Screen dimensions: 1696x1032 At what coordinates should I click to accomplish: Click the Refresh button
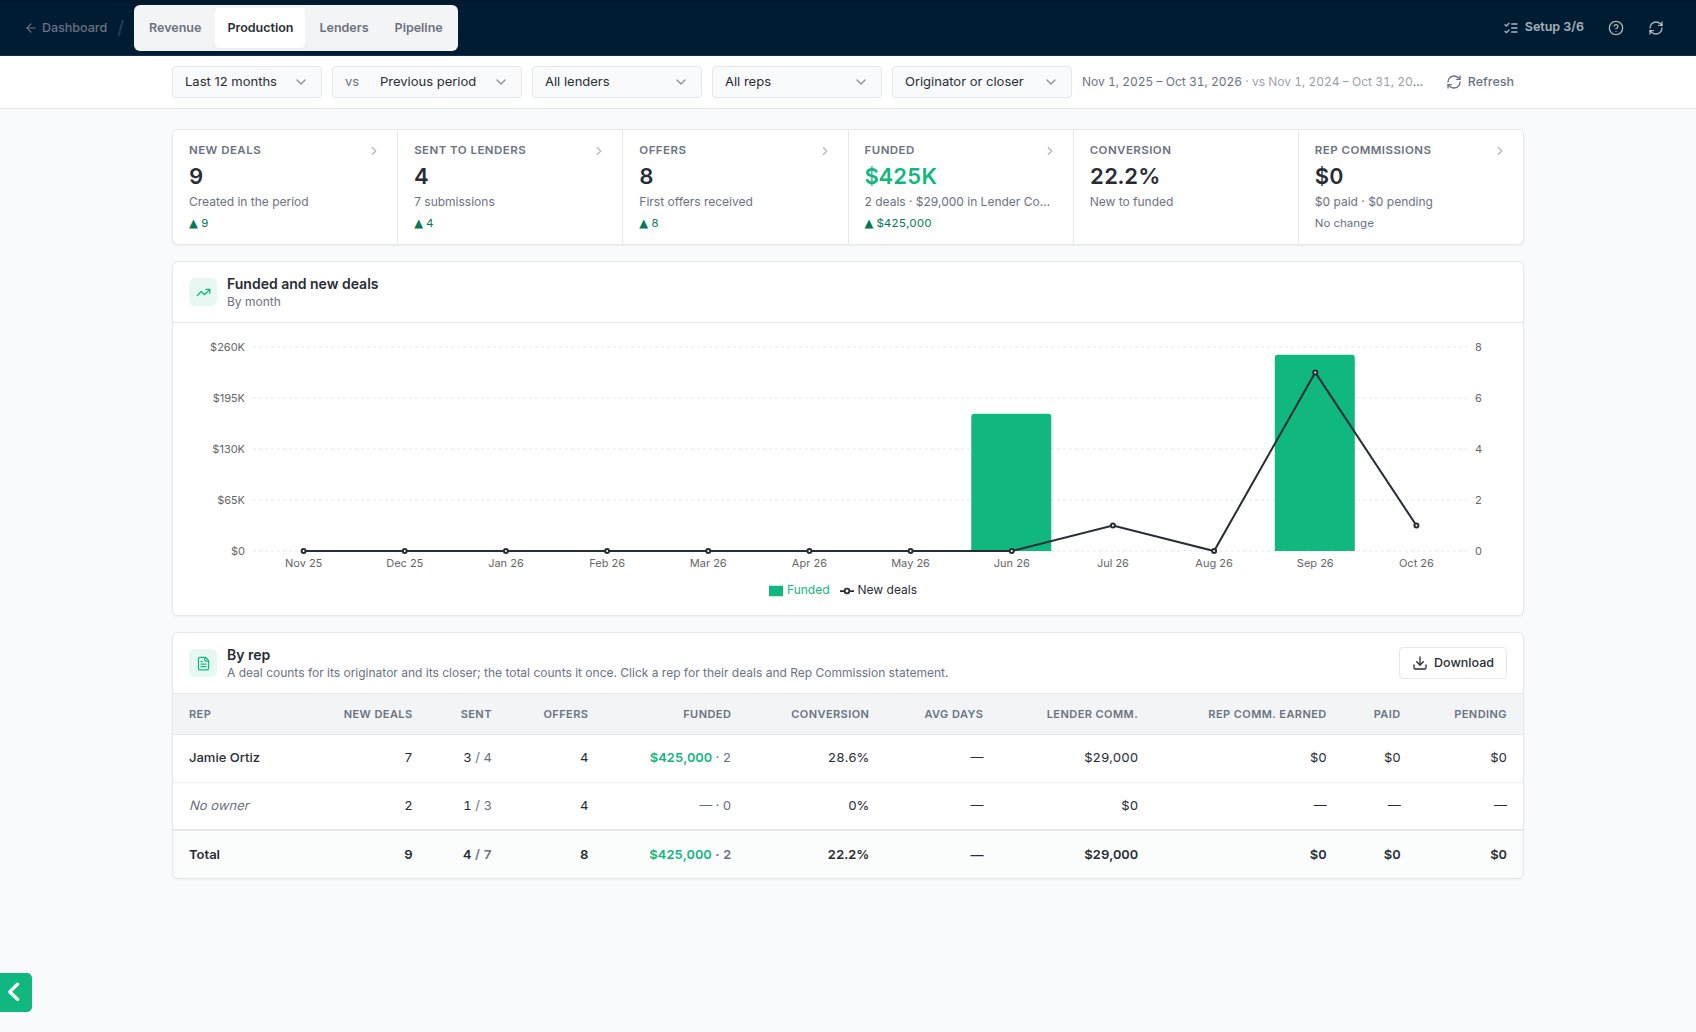1480,82
